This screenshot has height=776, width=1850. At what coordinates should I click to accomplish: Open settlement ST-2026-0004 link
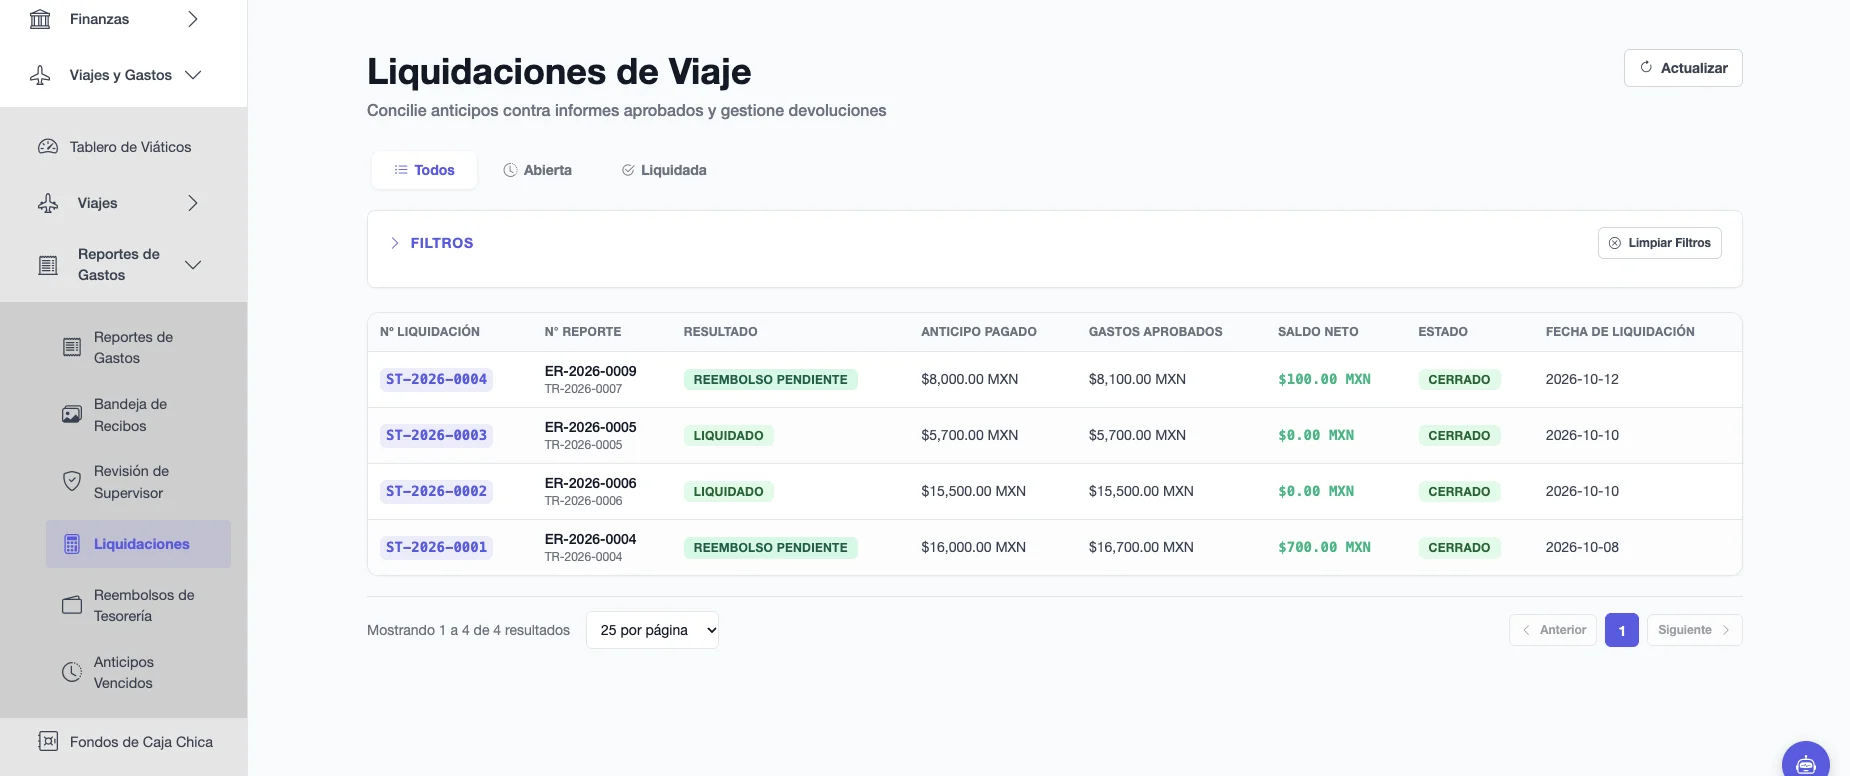436,379
